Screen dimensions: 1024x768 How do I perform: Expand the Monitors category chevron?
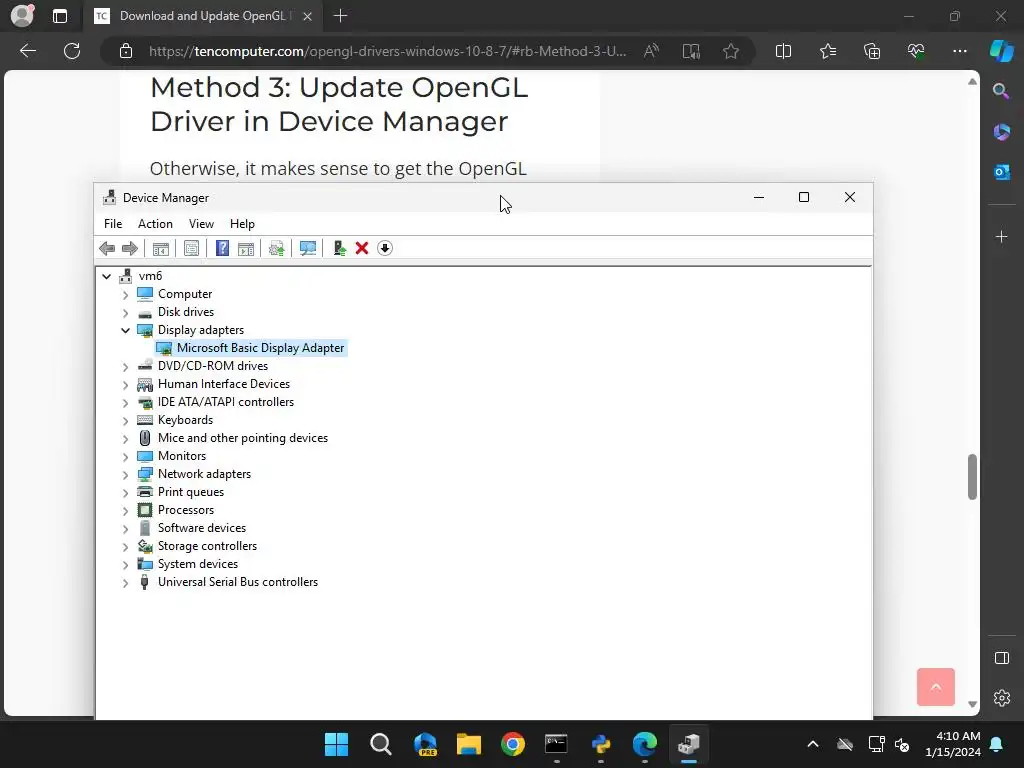[125, 456]
